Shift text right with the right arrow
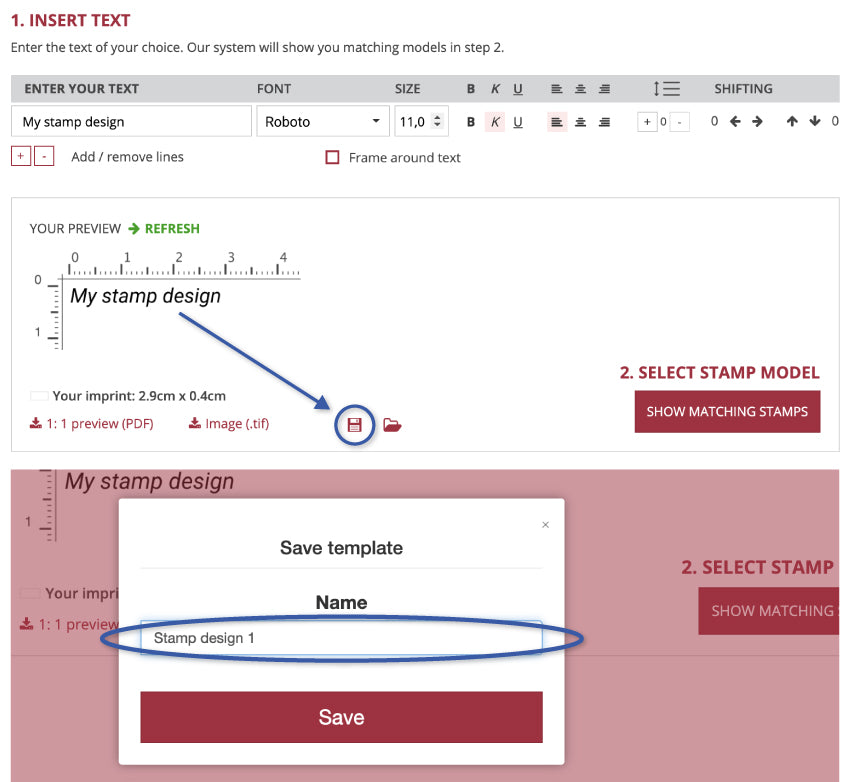The width and height of the screenshot is (850, 782). (x=757, y=122)
